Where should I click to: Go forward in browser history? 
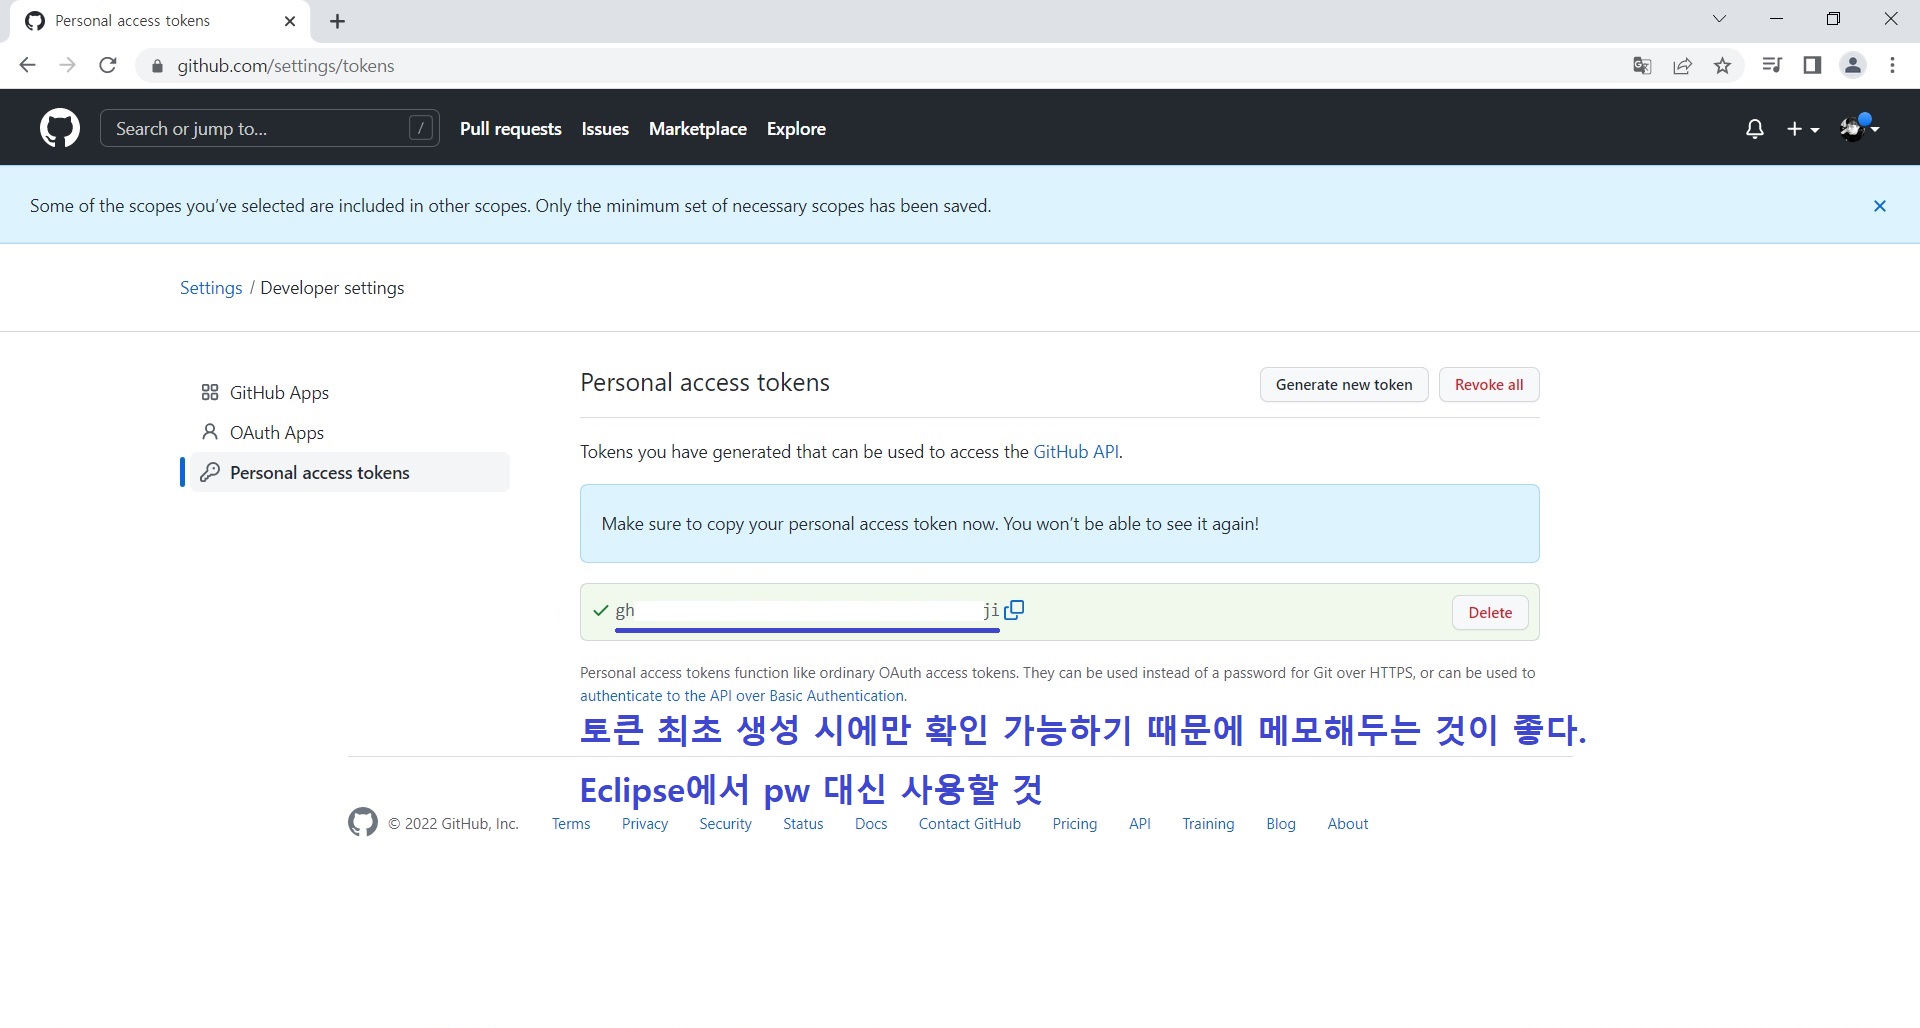coord(67,66)
